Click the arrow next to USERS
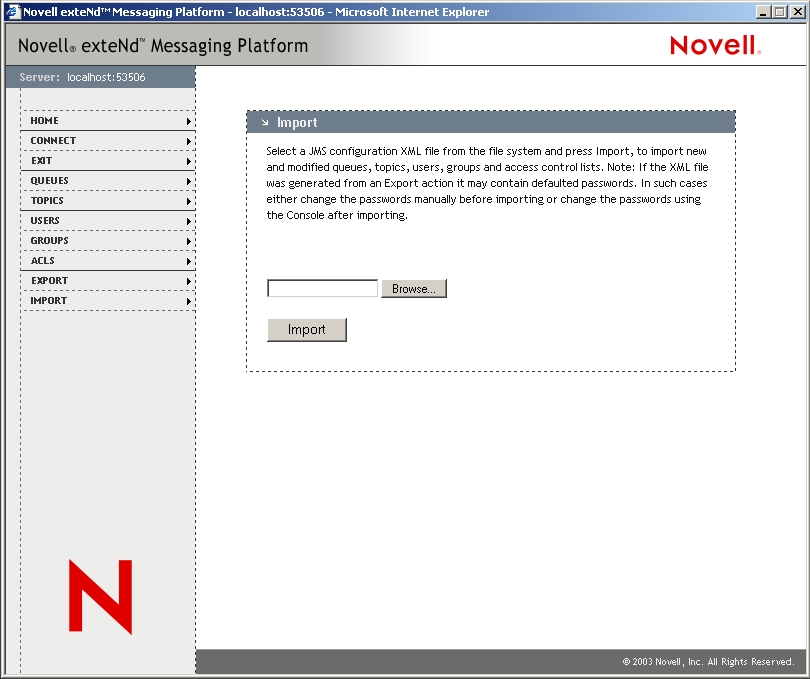810x679 pixels. (189, 221)
